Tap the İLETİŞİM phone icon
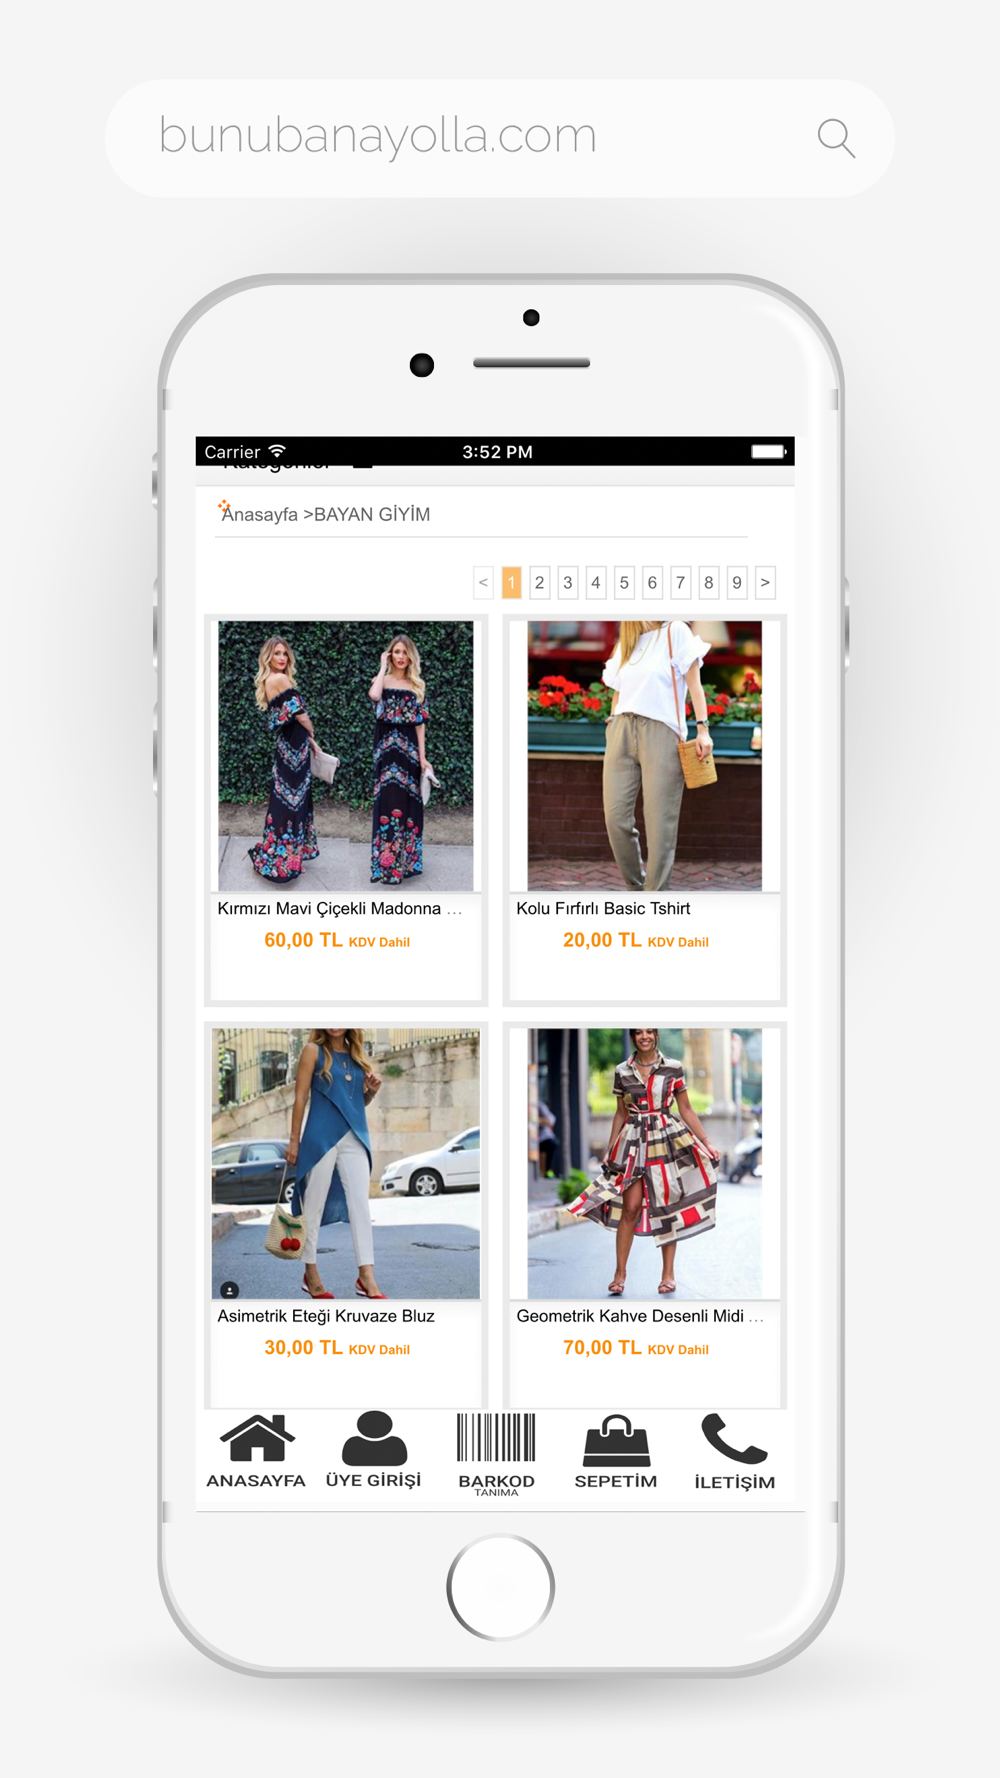The width and height of the screenshot is (1000, 1778). coord(734,1439)
